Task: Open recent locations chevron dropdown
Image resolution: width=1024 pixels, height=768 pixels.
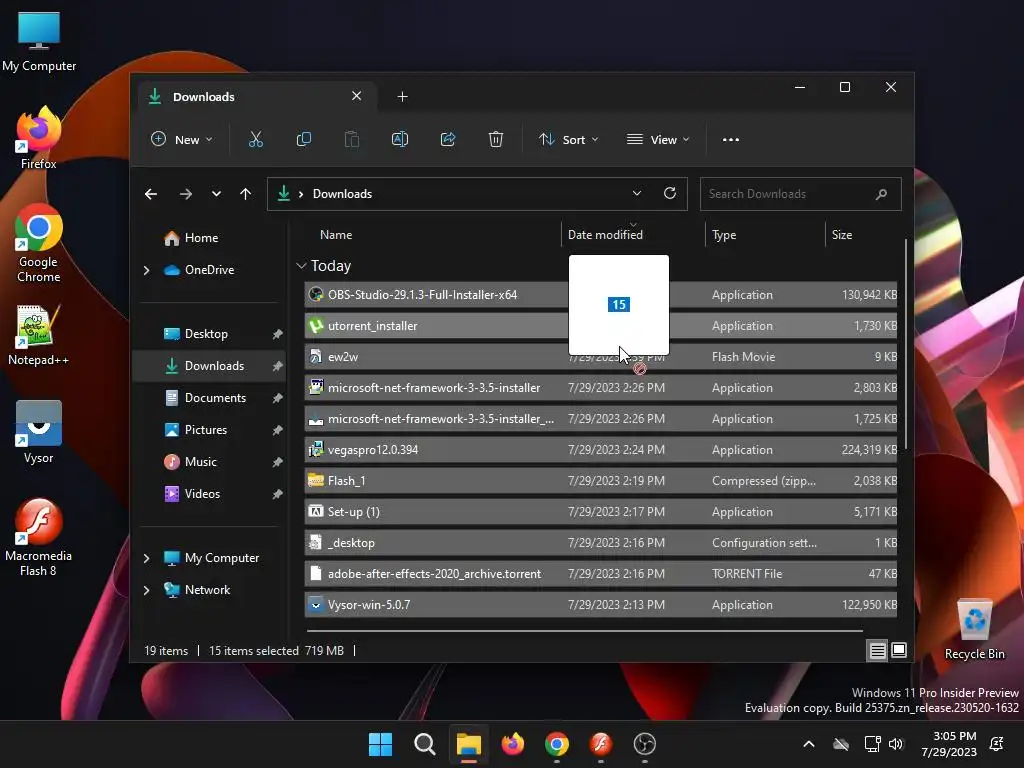Action: [x=216, y=194]
